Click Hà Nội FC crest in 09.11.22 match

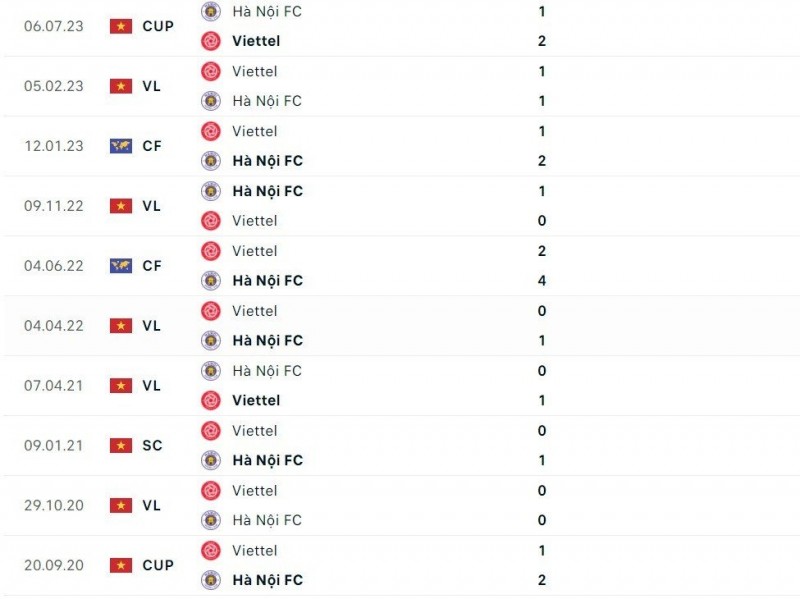[x=211, y=191]
